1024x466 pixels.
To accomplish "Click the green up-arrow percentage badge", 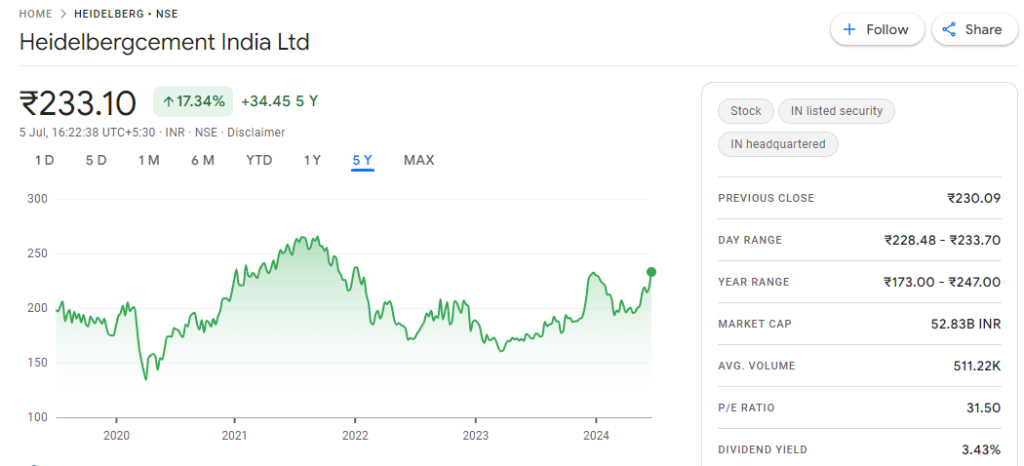I will [x=193, y=101].
